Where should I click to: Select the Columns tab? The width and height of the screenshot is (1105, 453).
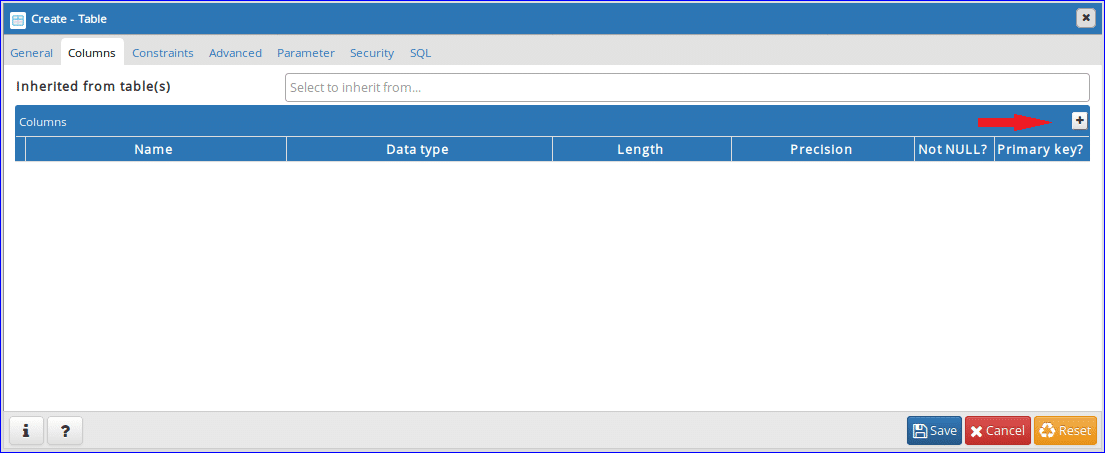pyautogui.click(x=92, y=53)
